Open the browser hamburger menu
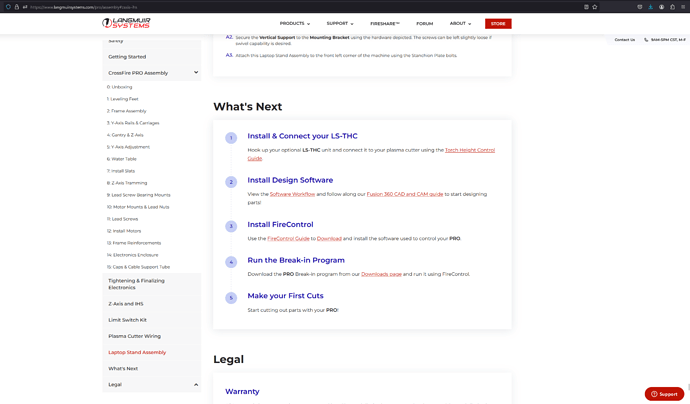Image resolution: width=690 pixels, height=404 pixels. tap(683, 7)
